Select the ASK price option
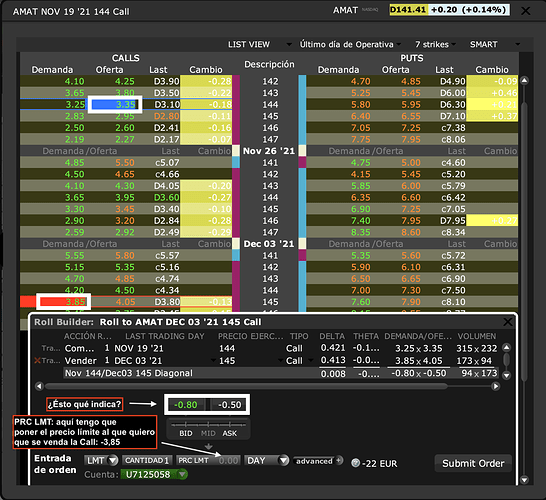This screenshot has height=500, width=546. pos(229,433)
